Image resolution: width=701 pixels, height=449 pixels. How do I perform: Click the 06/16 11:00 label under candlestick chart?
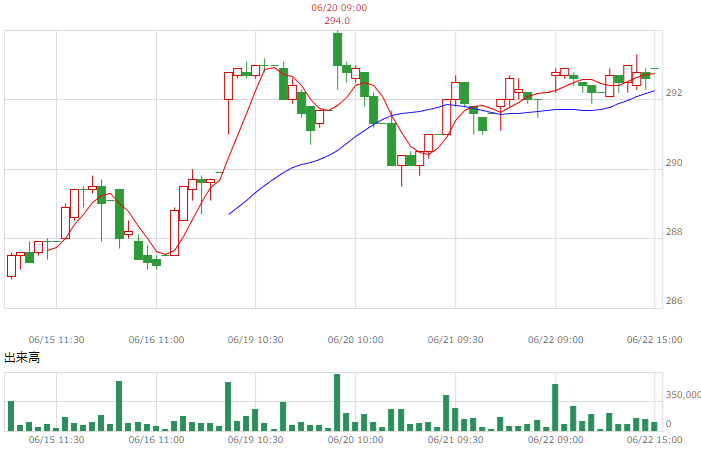(x=156, y=340)
